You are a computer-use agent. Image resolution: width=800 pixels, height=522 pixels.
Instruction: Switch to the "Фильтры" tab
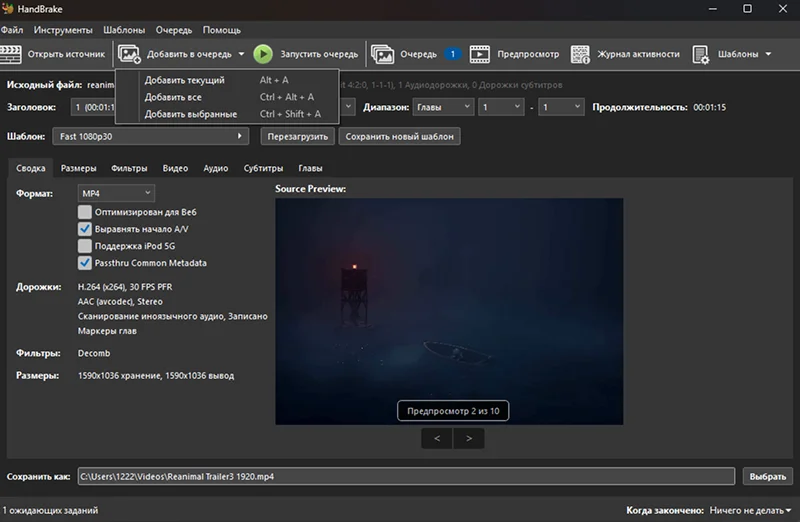[x=129, y=168]
